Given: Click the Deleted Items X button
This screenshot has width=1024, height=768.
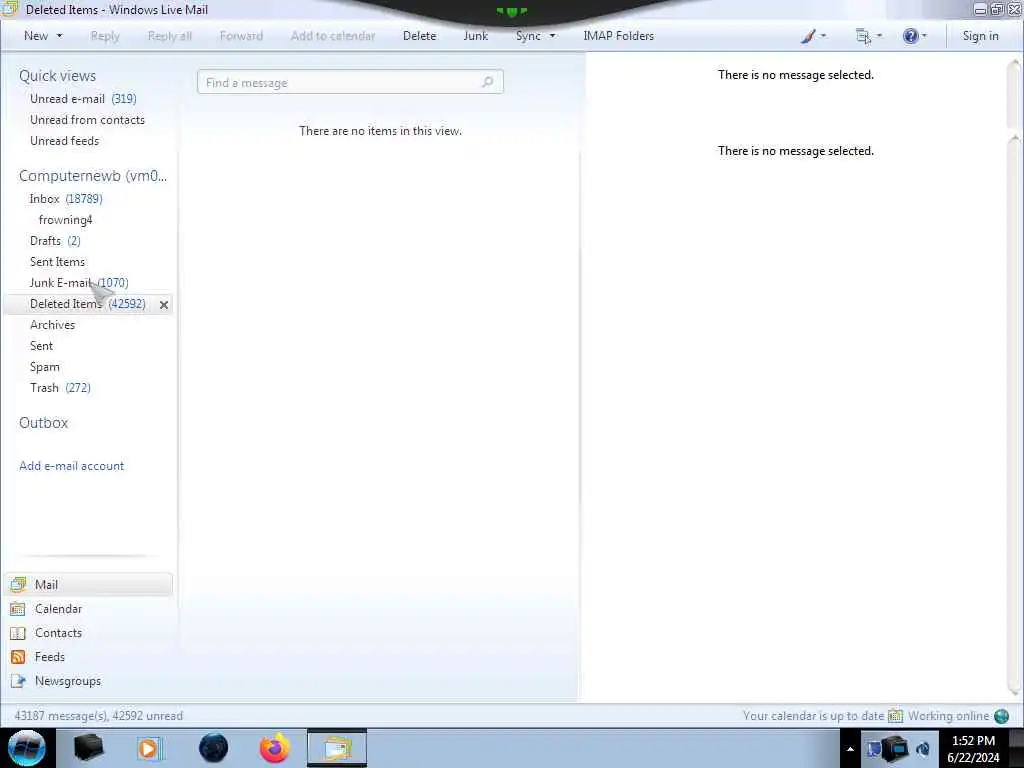Looking at the screenshot, I should click(164, 305).
